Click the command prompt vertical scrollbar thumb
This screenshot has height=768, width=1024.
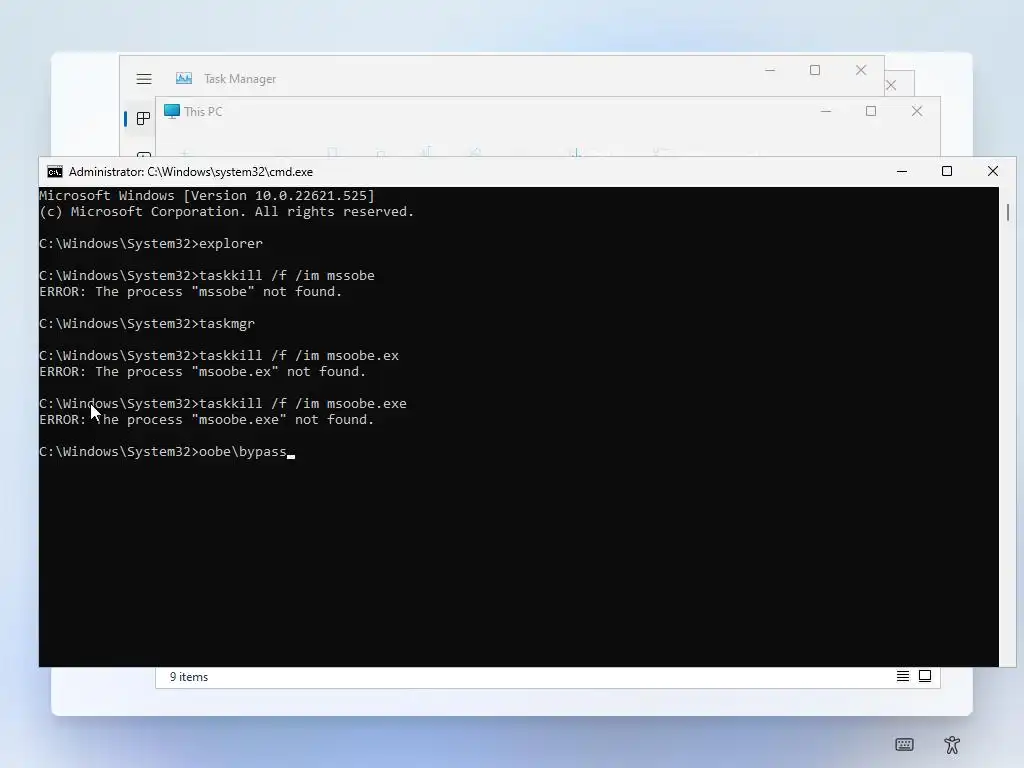tap(1008, 212)
